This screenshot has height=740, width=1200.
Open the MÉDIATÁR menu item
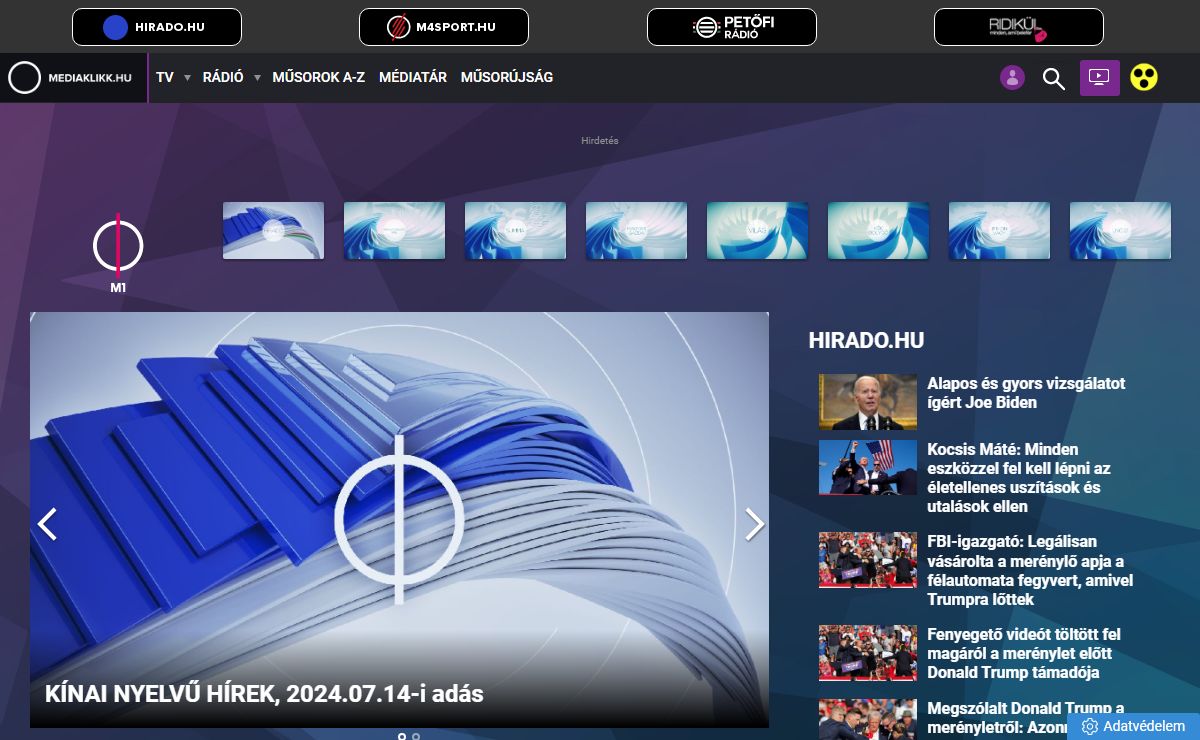(413, 77)
